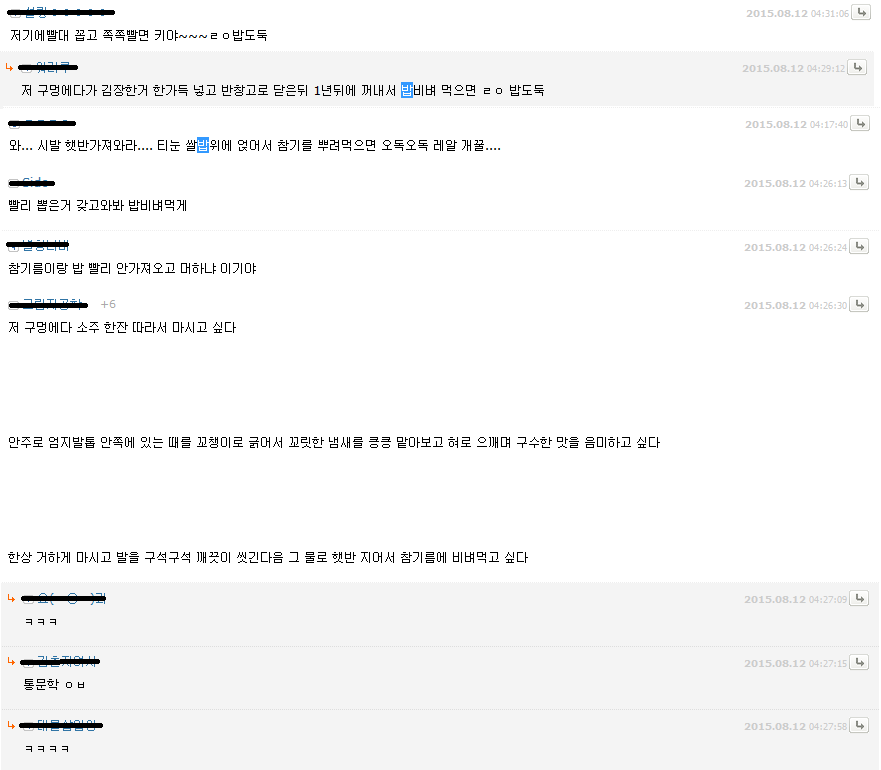Viewport: 881px width, 770px height.
Task: Click reply arrow beside 04:29:12 timestamp
Action: click(x=857, y=67)
